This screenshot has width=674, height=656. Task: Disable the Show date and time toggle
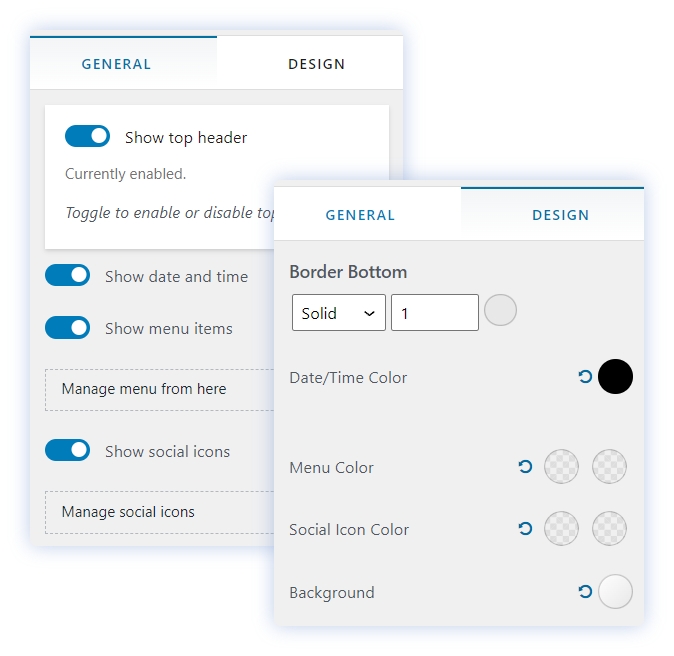click(x=67, y=276)
